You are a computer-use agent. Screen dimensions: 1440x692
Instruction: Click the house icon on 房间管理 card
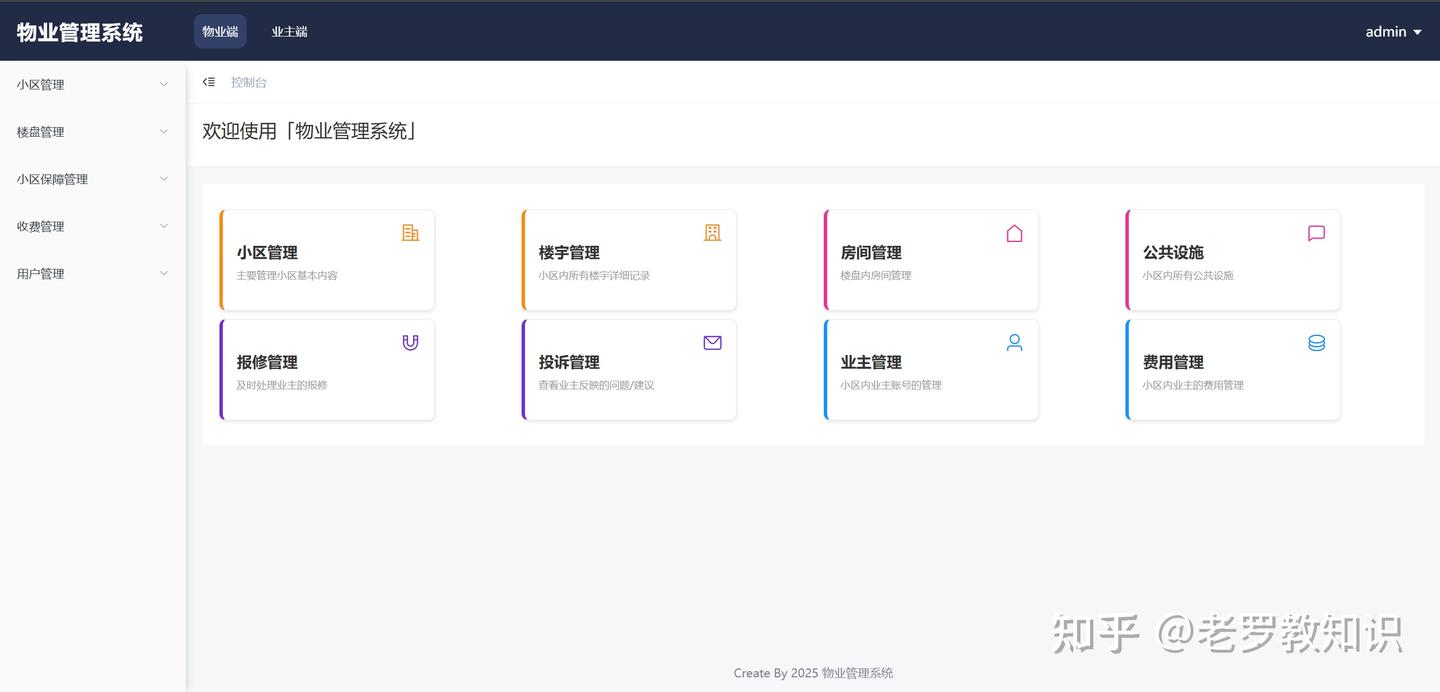[x=1014, y=233]
